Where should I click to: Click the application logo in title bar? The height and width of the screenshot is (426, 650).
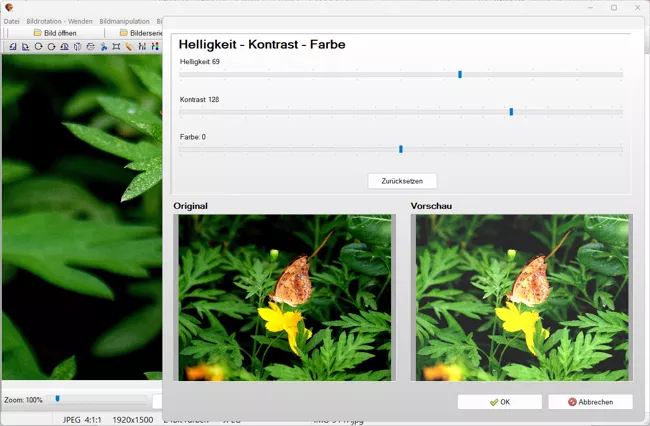[9, 7]
